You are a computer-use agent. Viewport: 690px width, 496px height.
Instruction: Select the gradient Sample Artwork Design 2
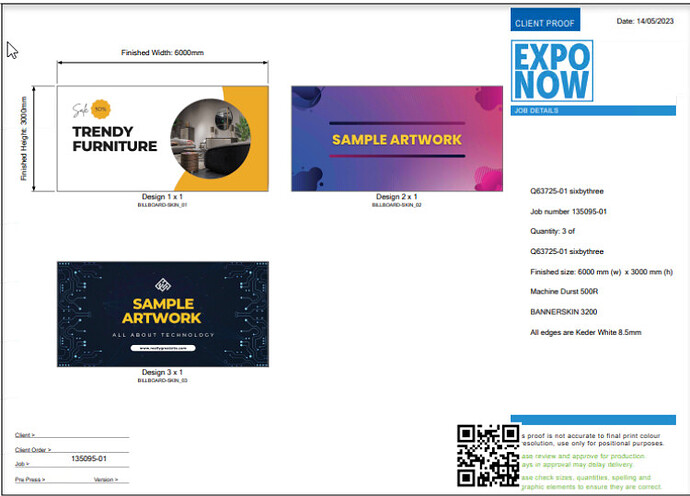(397, 139)
